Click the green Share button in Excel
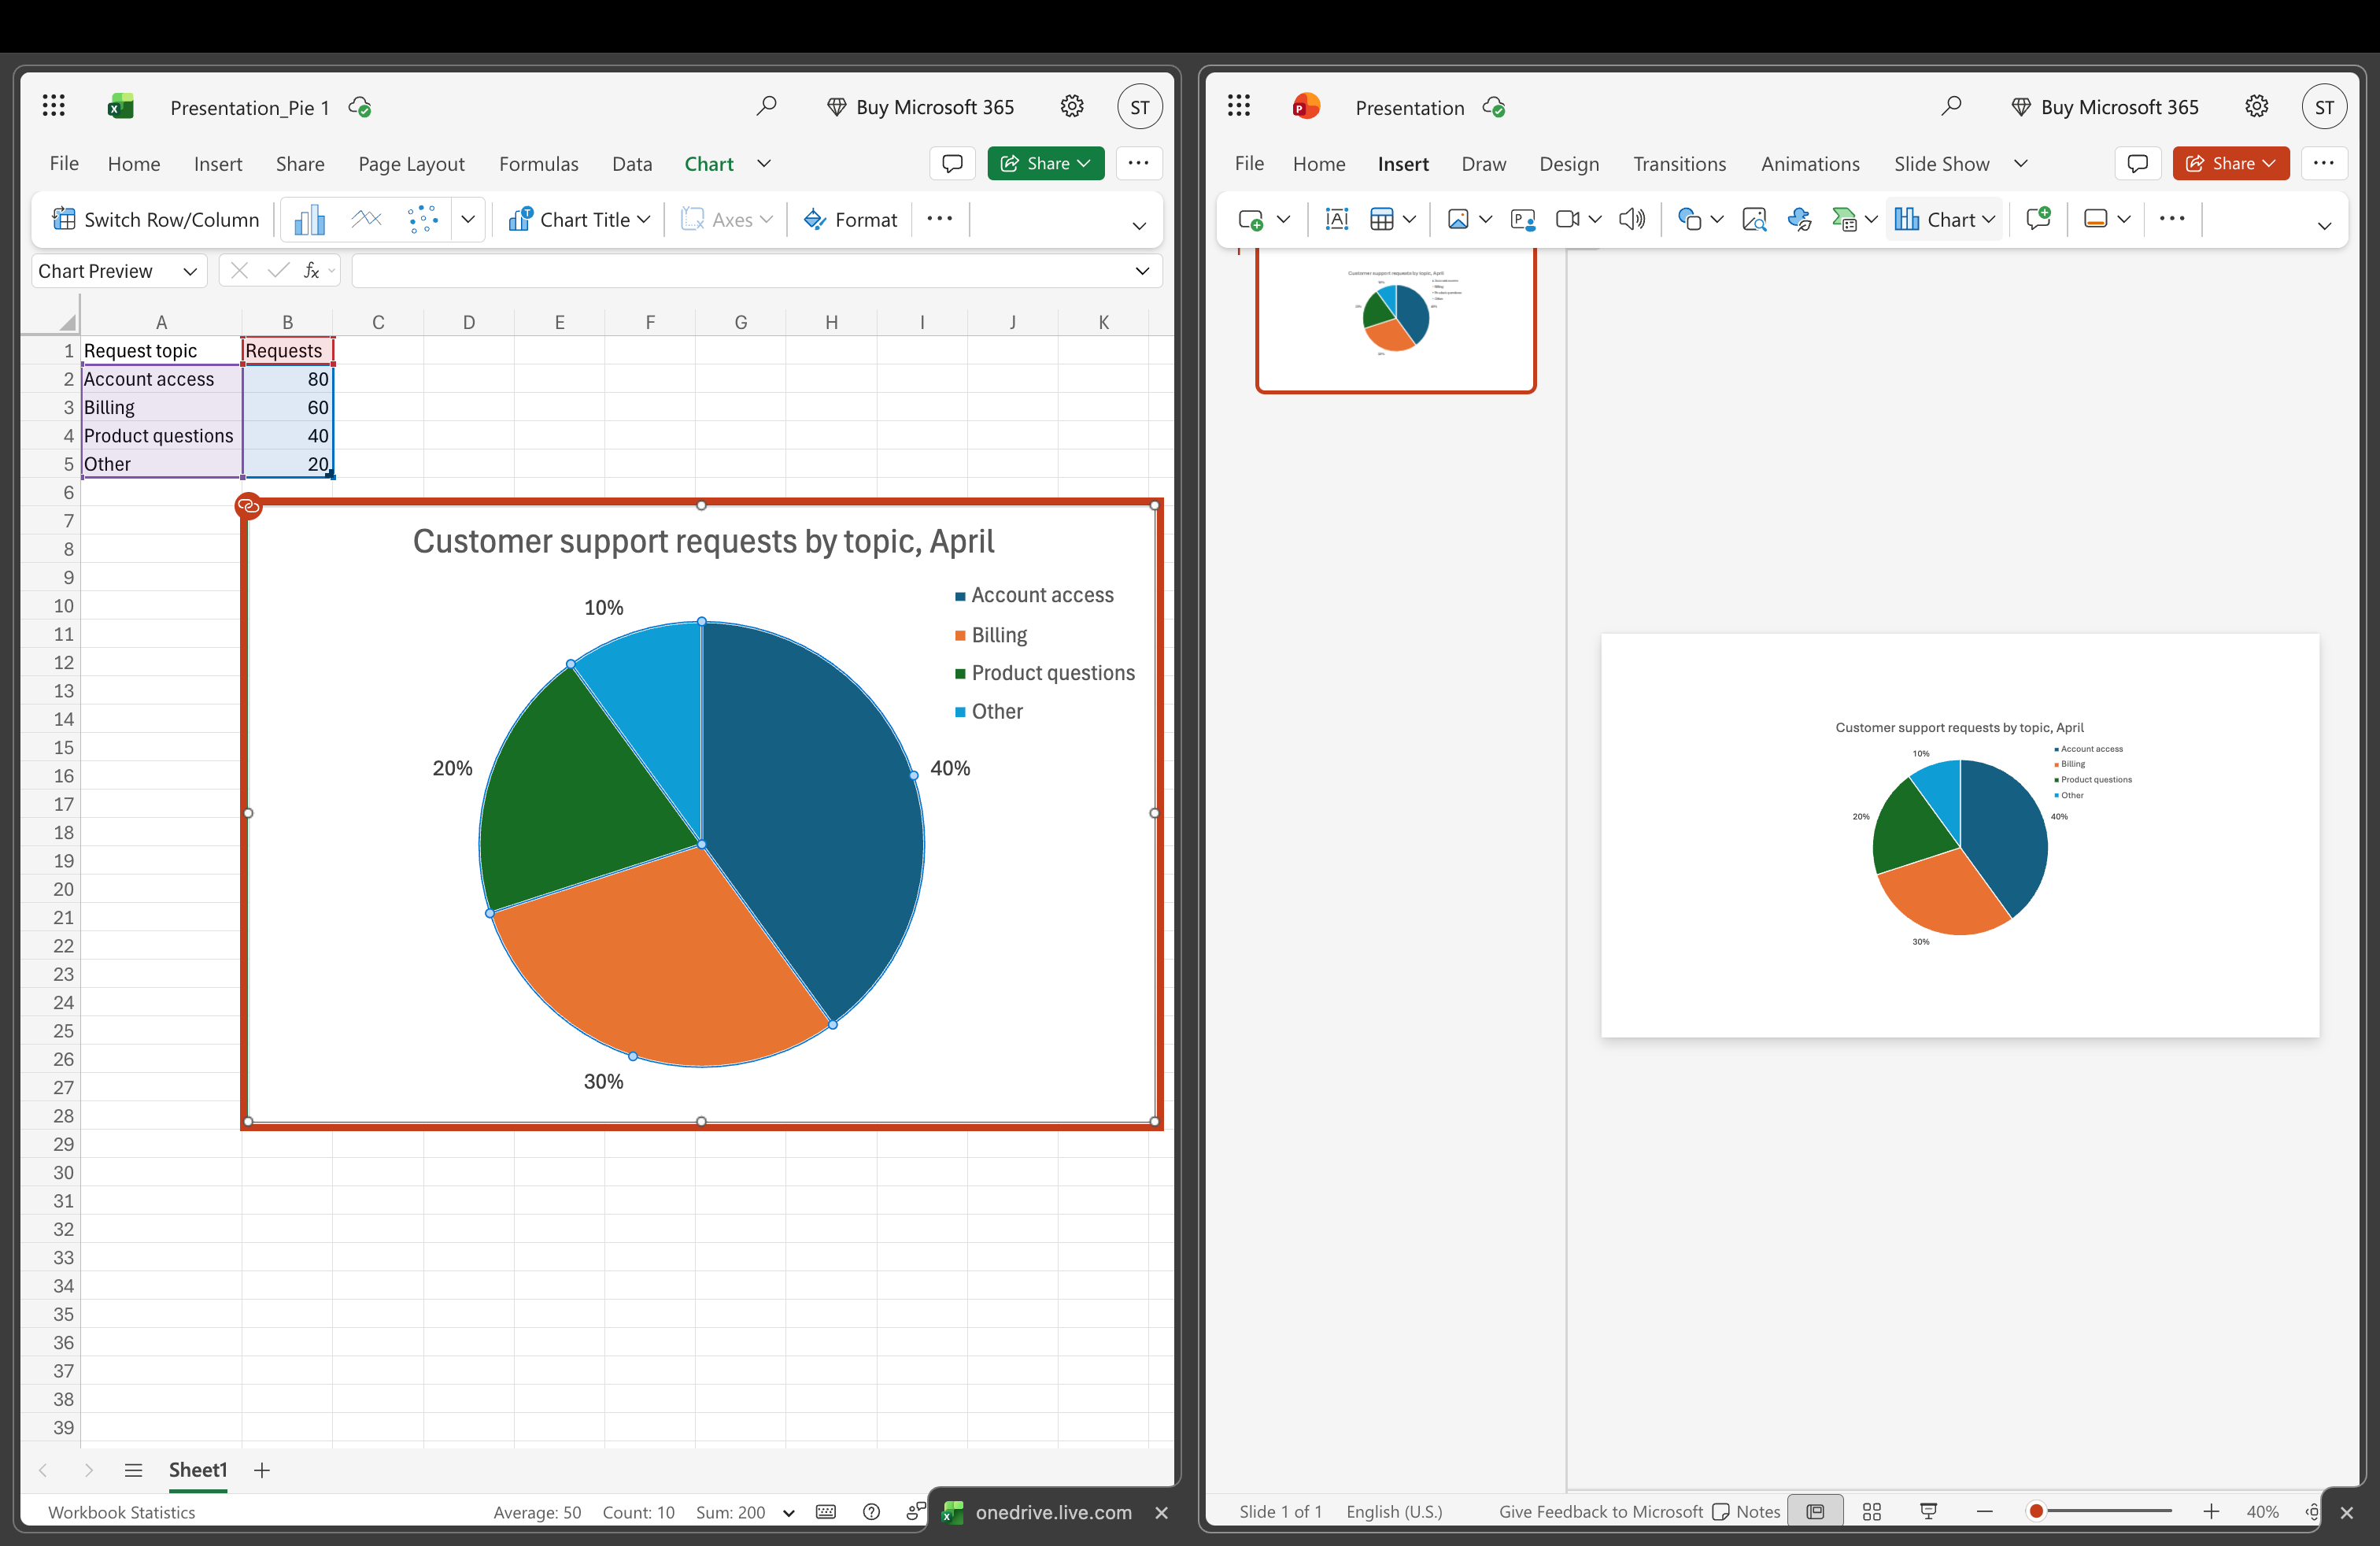 (1045, 163)
